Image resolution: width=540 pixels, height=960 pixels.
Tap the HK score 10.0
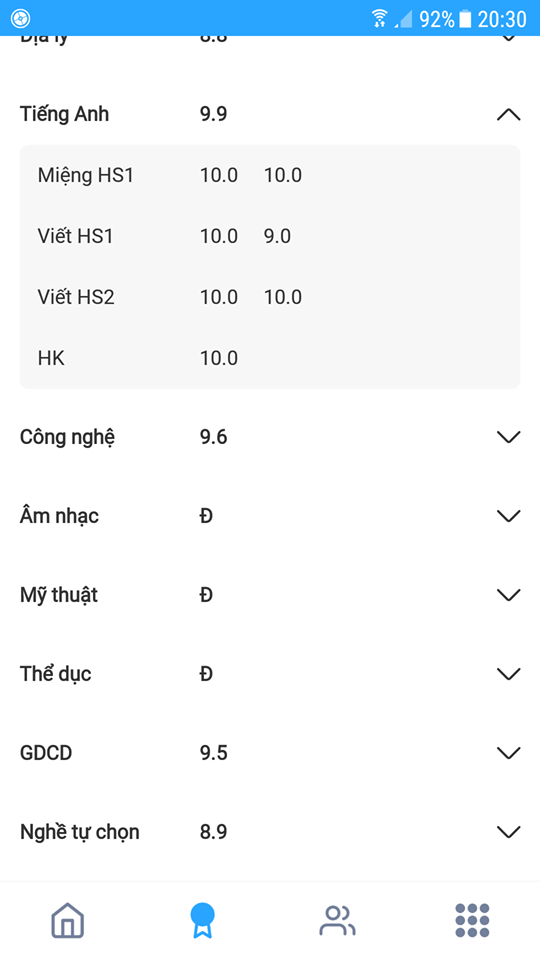[219, 358]
